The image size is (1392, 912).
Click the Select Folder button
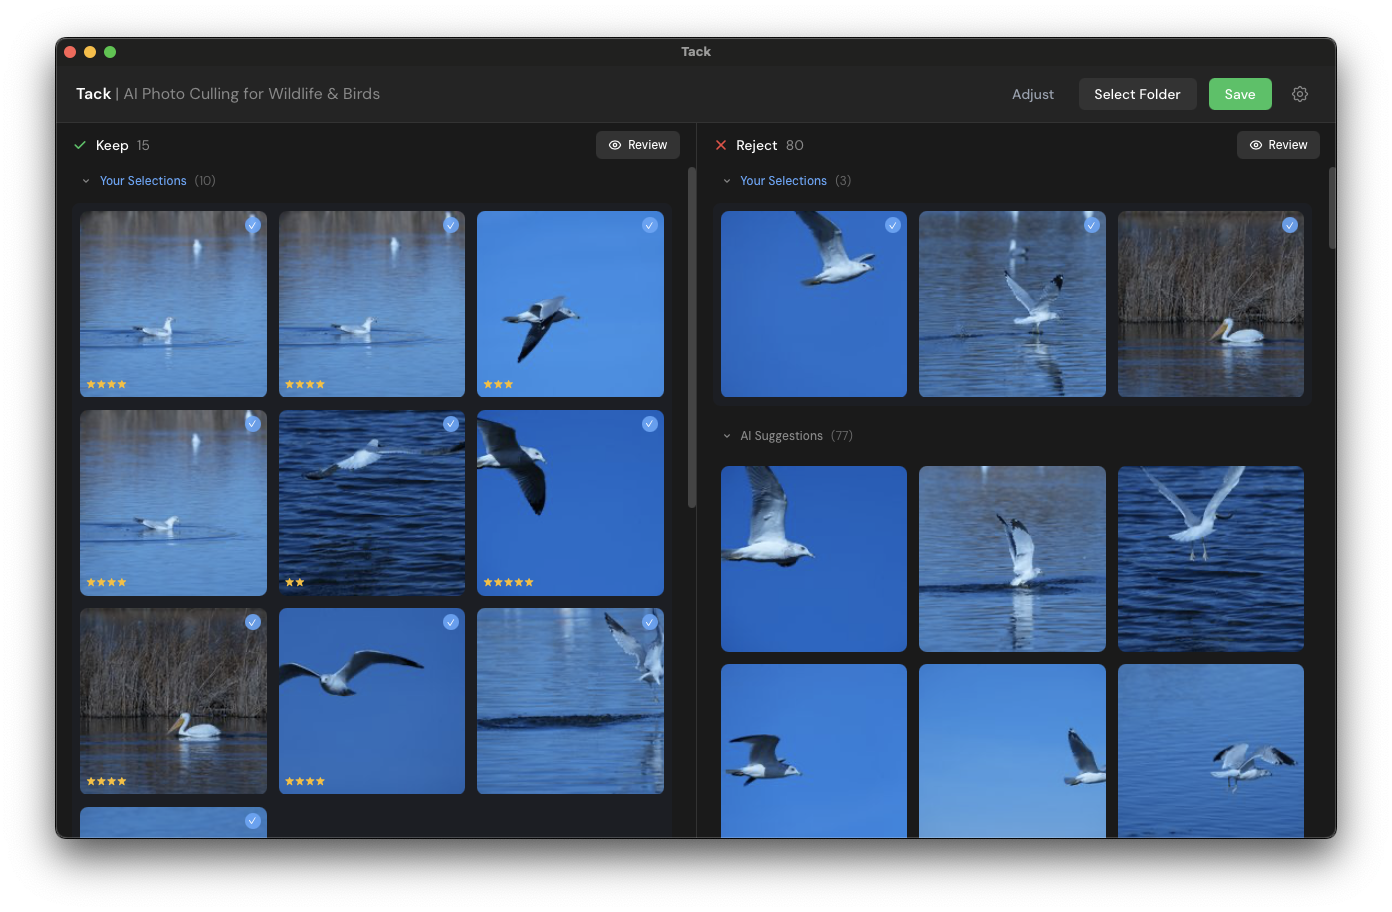pos(1137,93)
